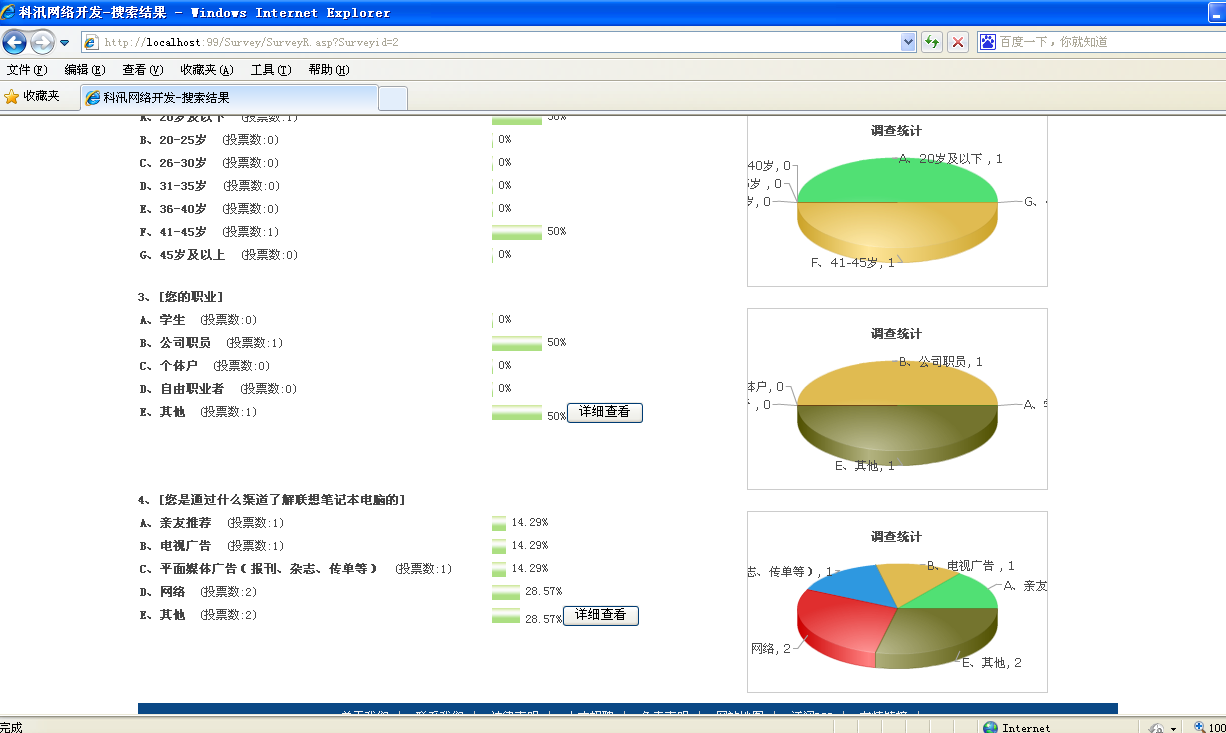Click the Internet zone icon in the status bar
Viewport: 1226px width, 733px height.
pyautogui.click(x=989, y=727)
